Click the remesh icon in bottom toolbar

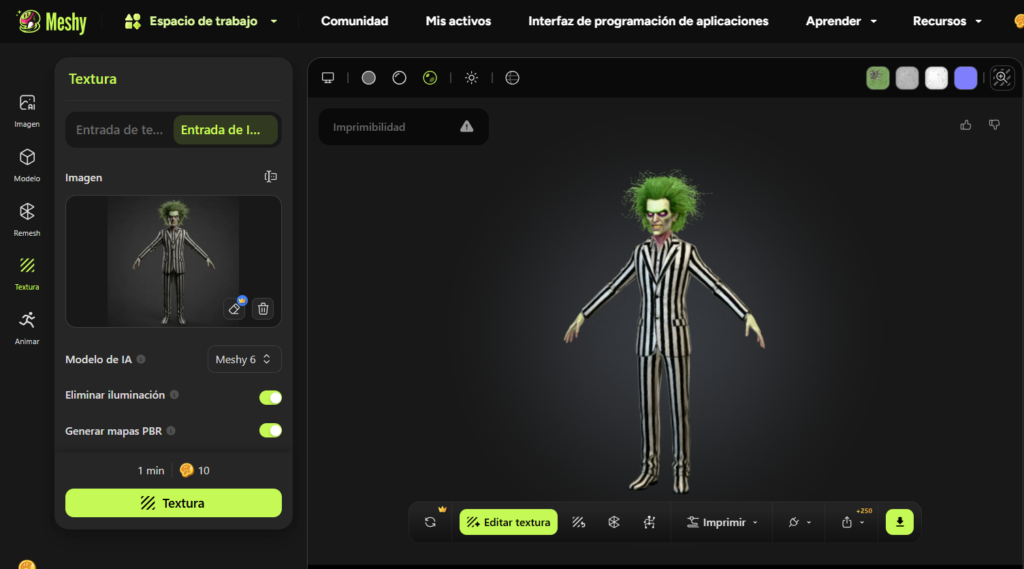(614, 522)
